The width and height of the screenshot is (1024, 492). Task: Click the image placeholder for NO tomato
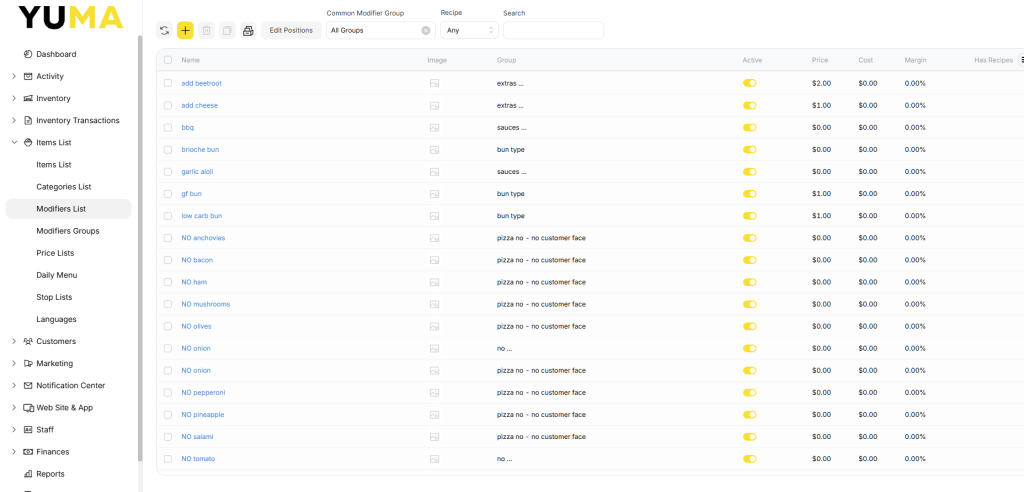pyautogui.click(x=434, y=459)
